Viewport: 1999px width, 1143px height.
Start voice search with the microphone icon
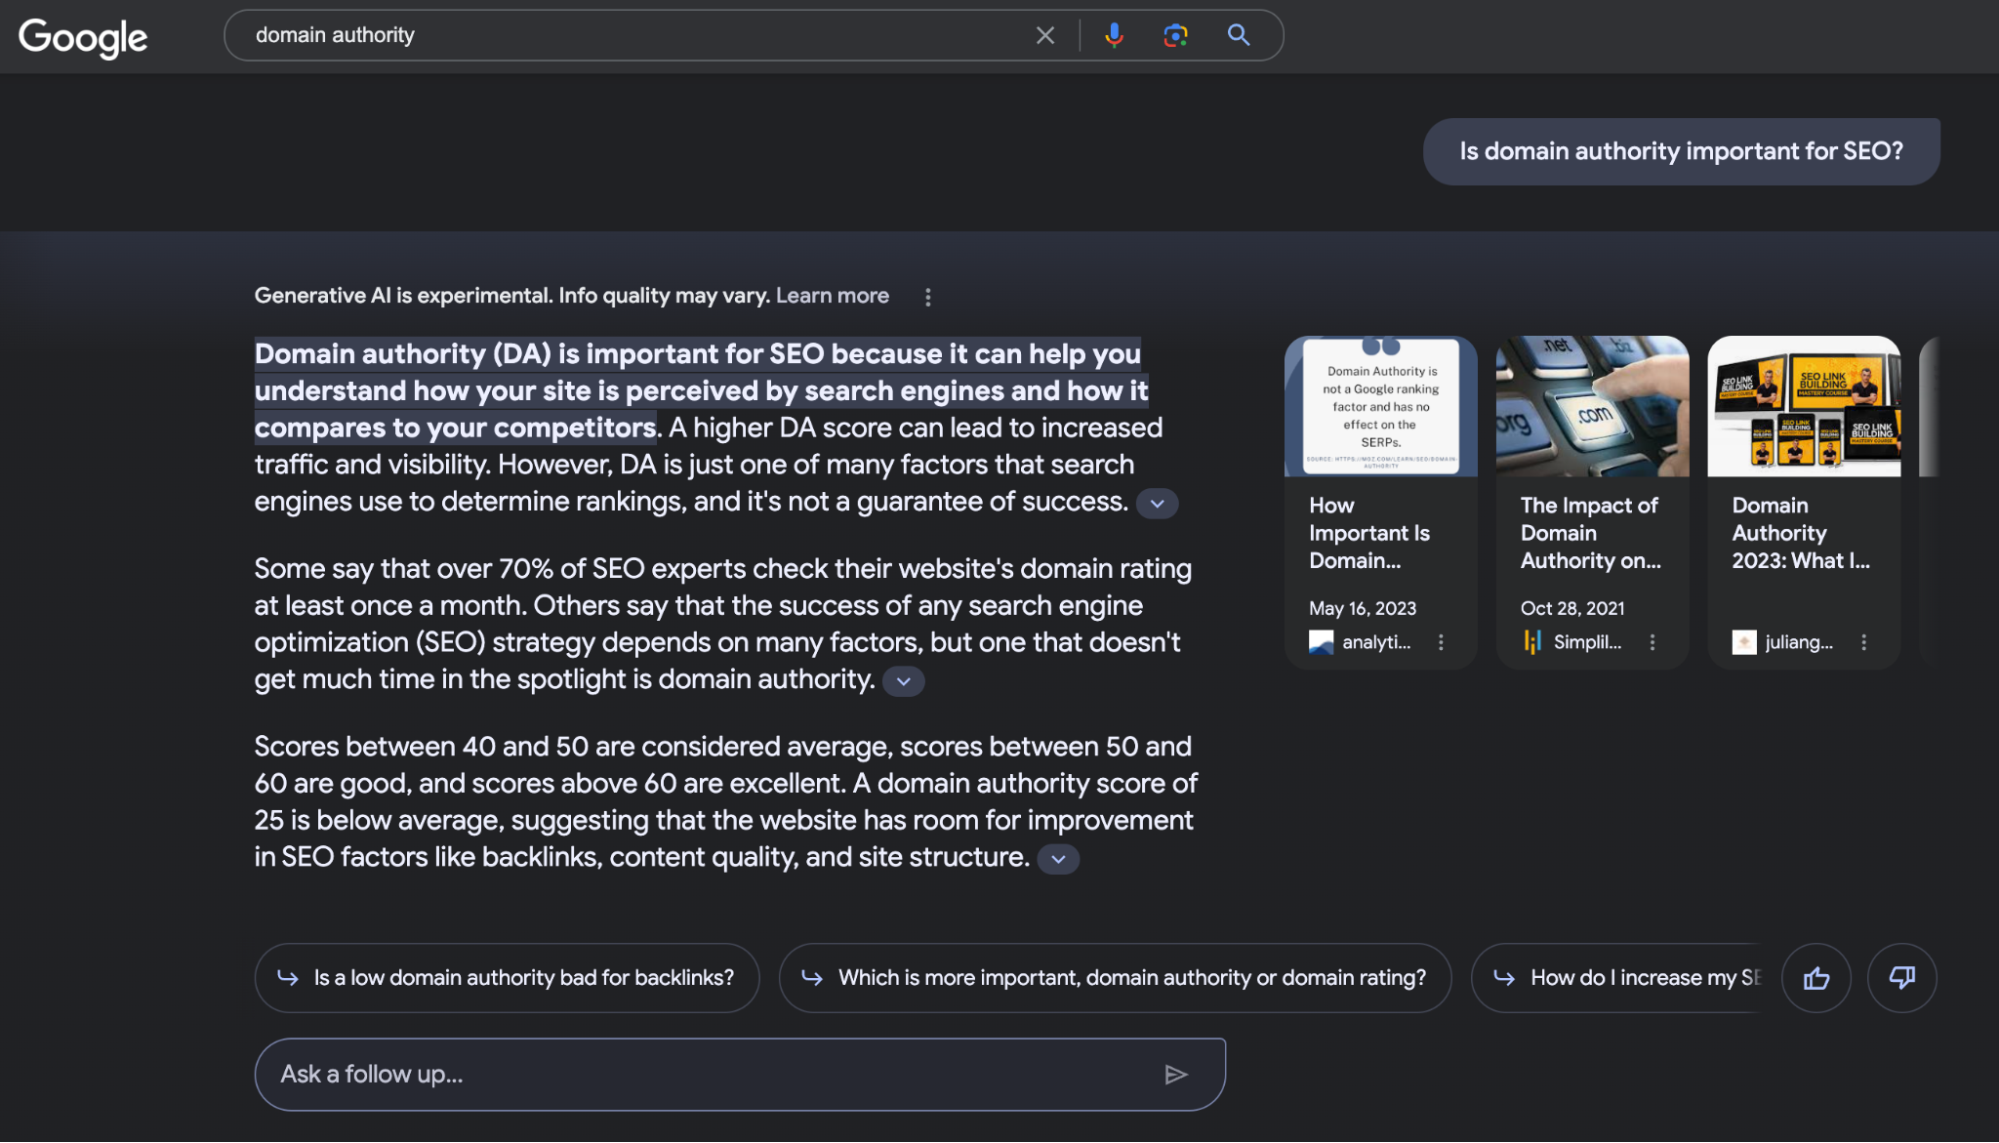point(1114,36)
